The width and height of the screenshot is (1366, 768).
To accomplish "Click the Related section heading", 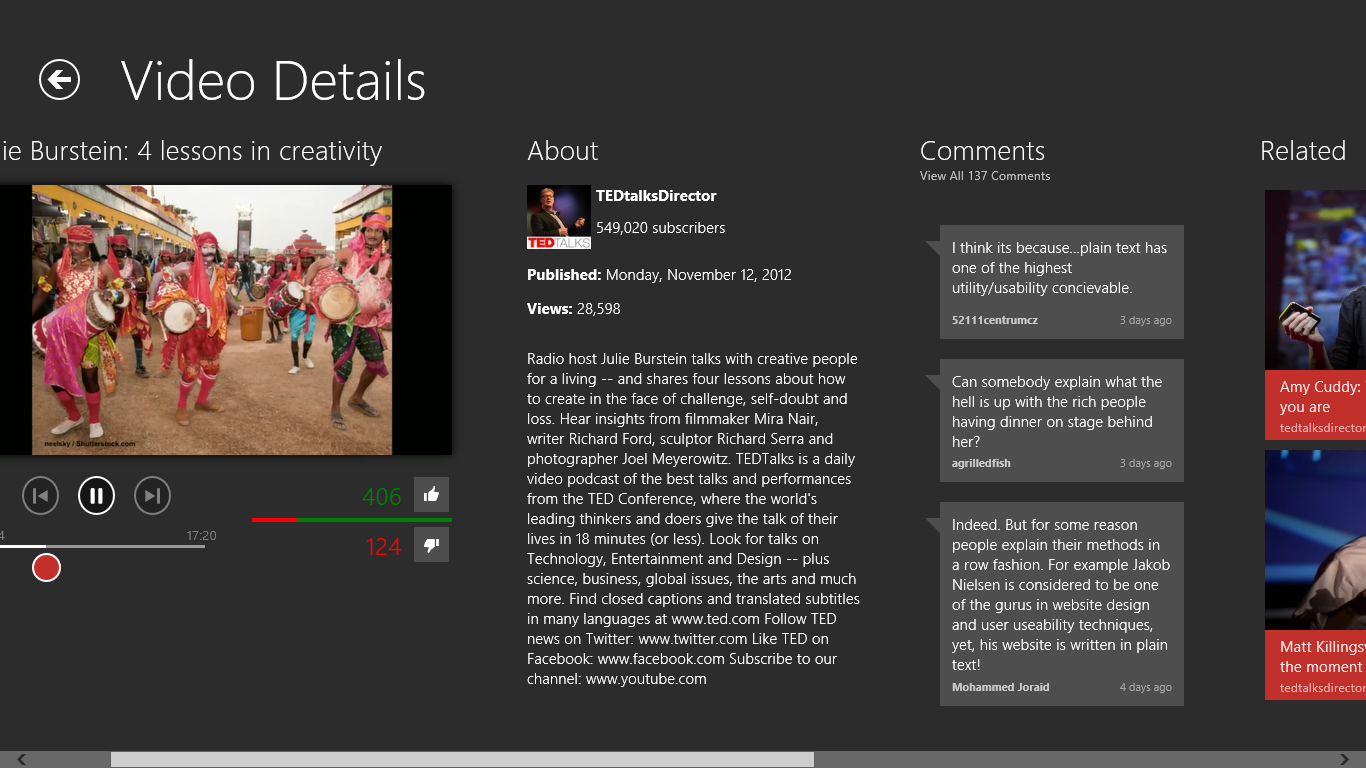I will [x=1303, y=151].
